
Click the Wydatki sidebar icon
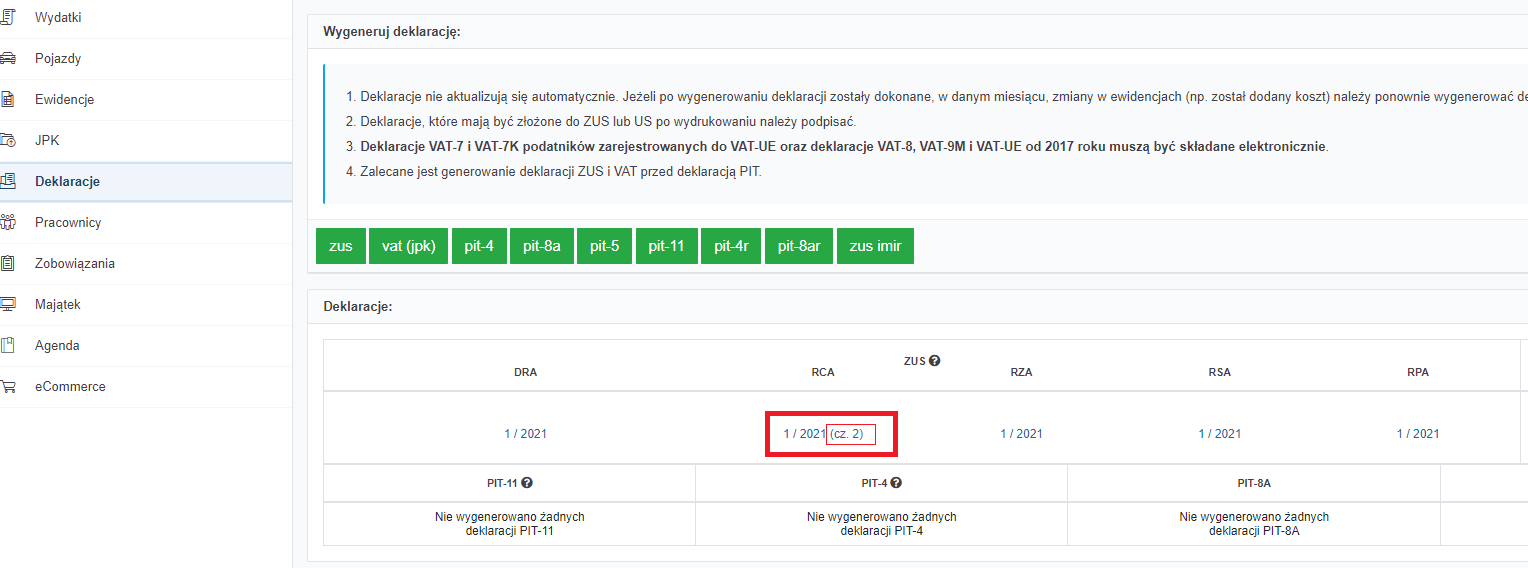(7, 17)
